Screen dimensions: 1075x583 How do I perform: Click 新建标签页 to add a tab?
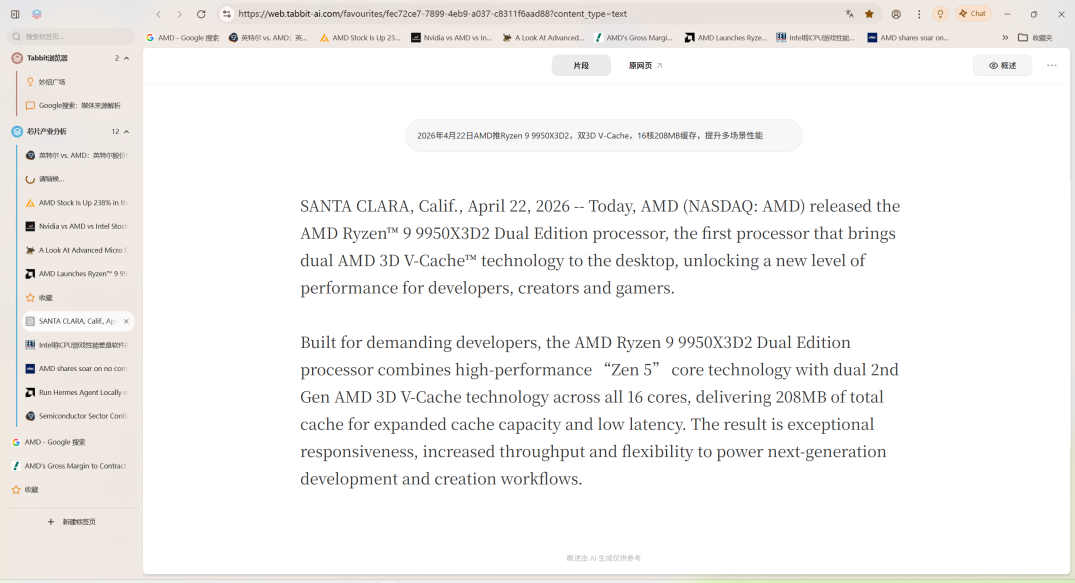click(72, 522)
